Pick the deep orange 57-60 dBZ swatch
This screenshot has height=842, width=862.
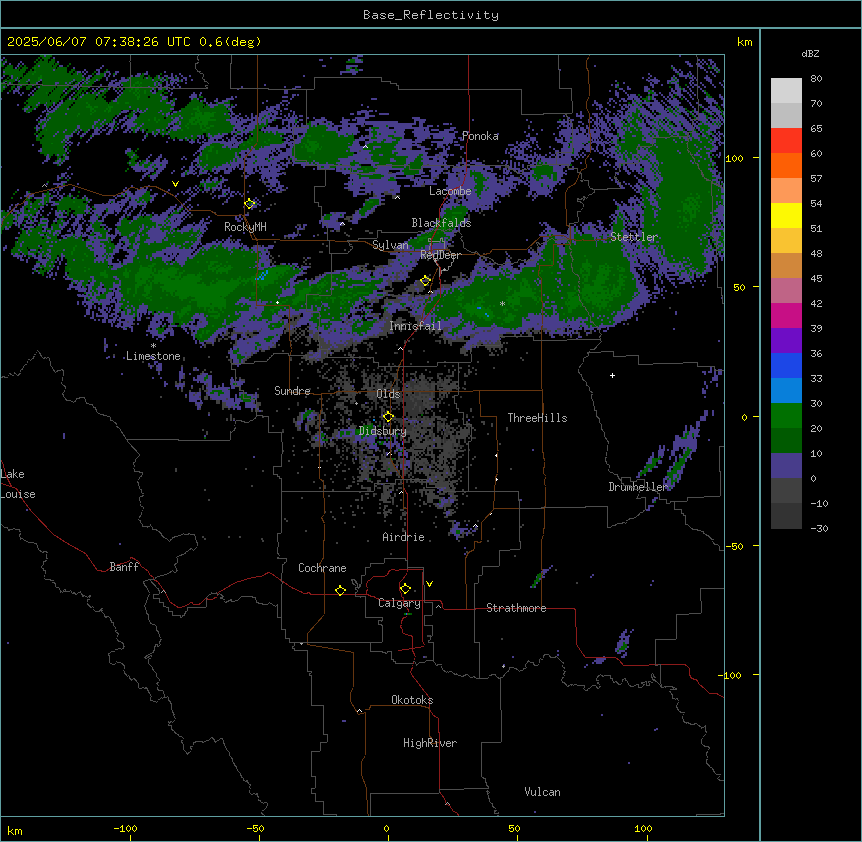click(786, 165)
